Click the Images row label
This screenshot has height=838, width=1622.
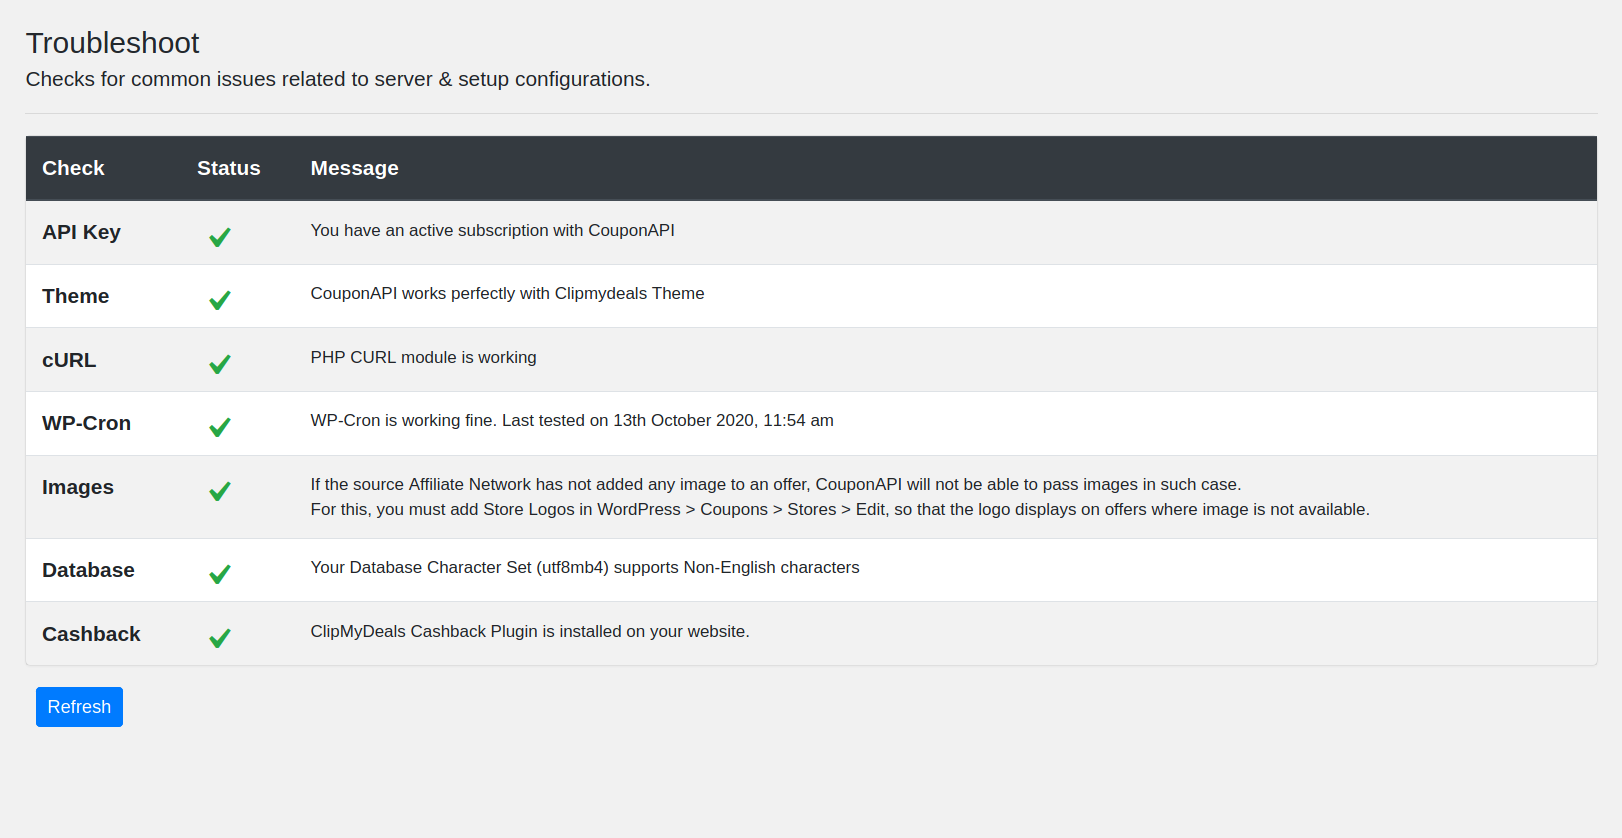[x=78, y=487]
